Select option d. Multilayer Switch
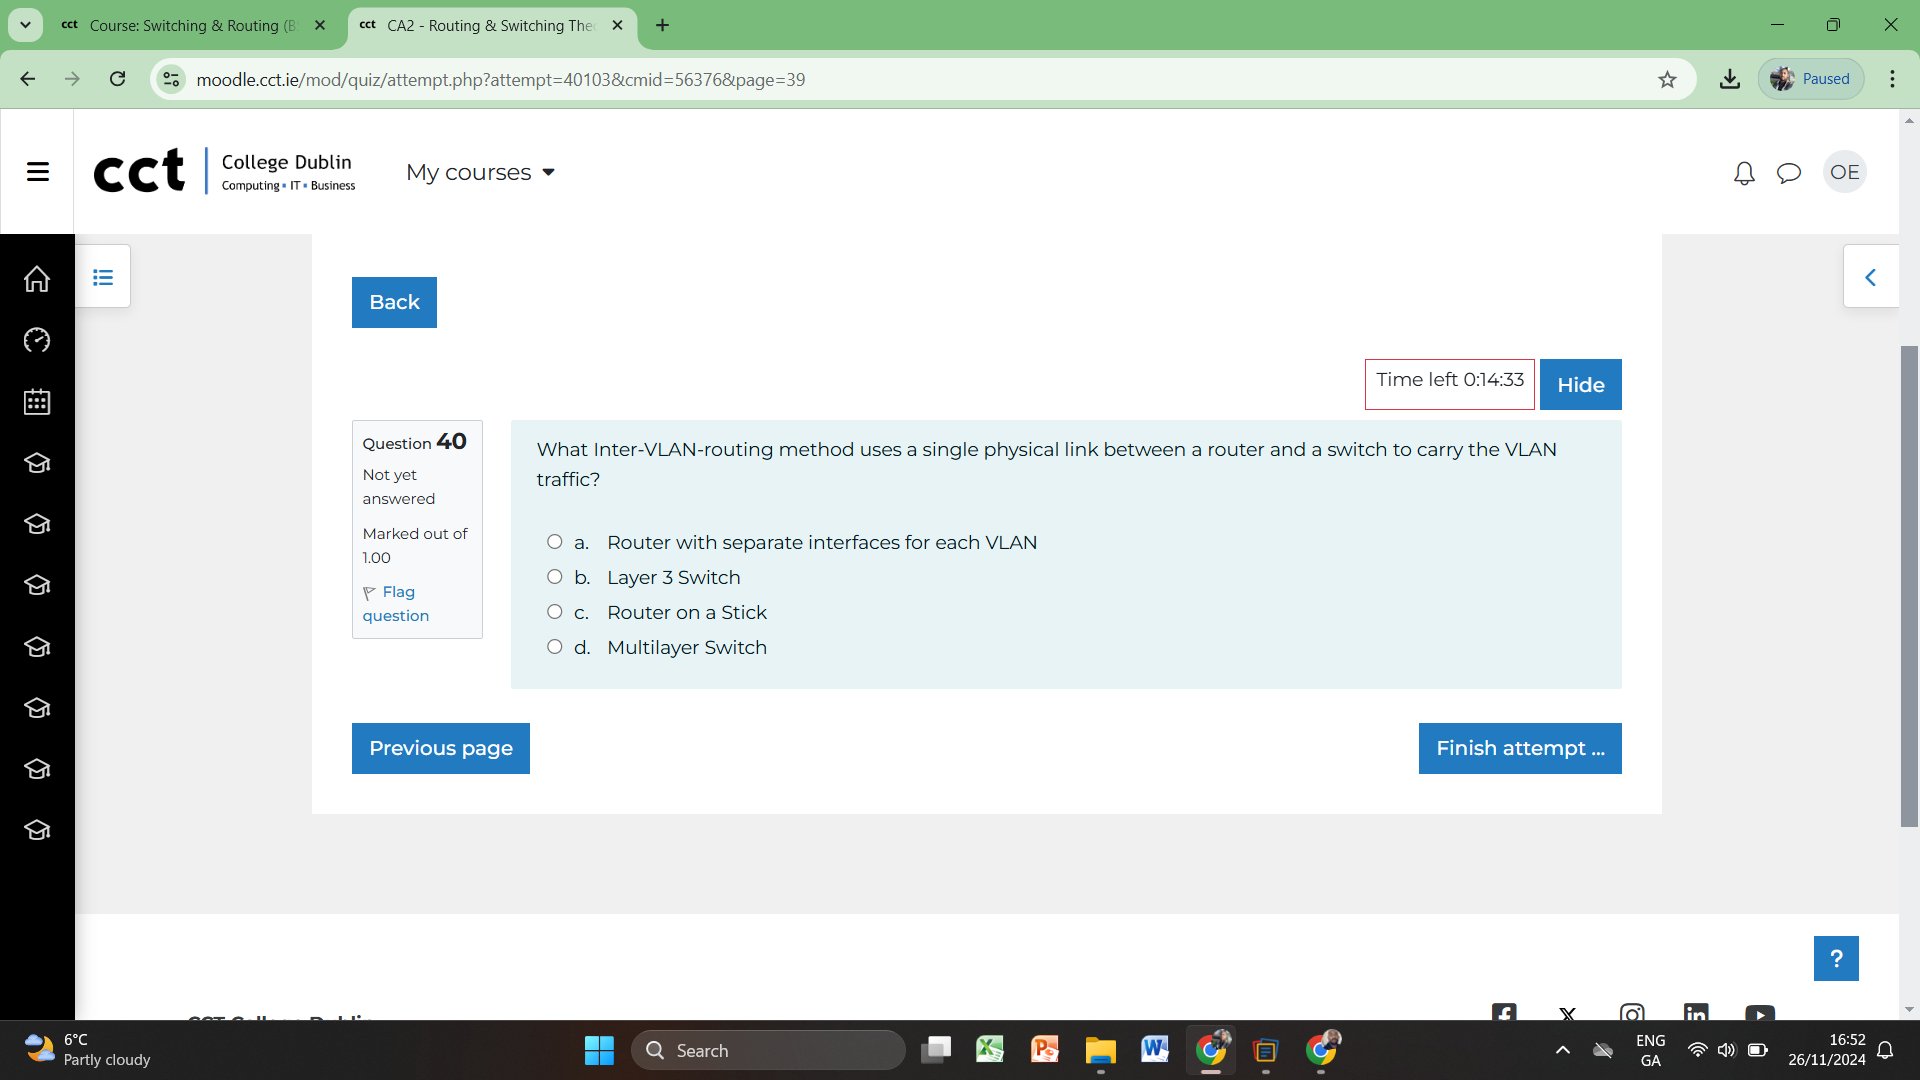This screenshot has width=1920, height=1080. 555,647
